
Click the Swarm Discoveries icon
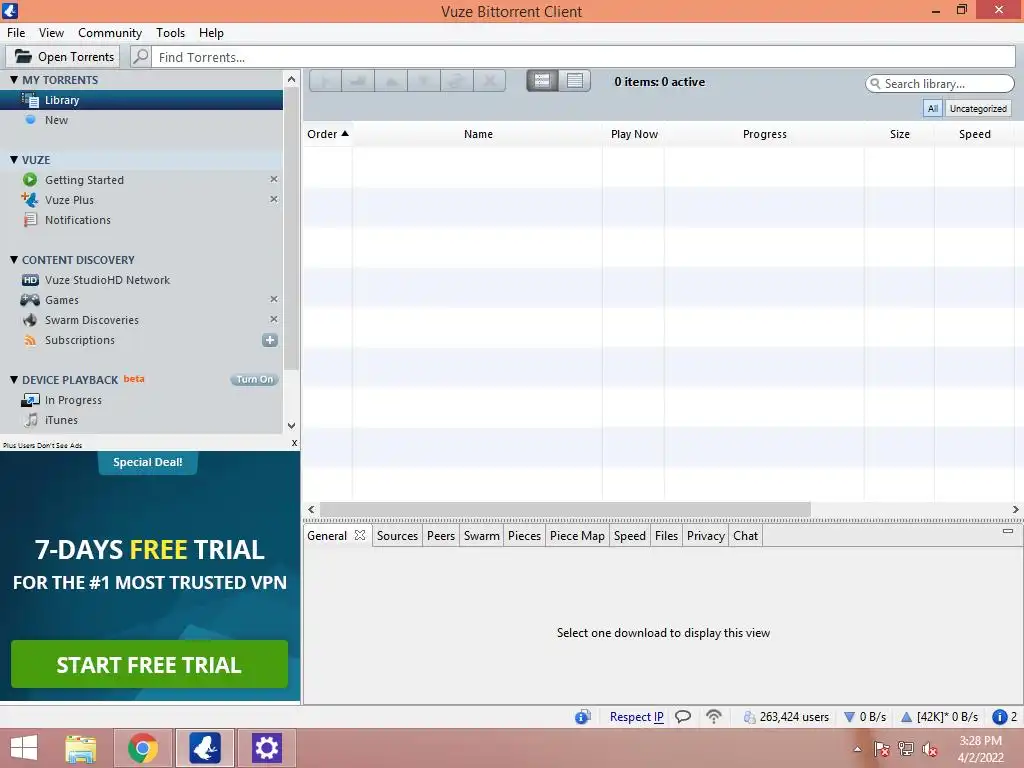click(x=30, y=319)
